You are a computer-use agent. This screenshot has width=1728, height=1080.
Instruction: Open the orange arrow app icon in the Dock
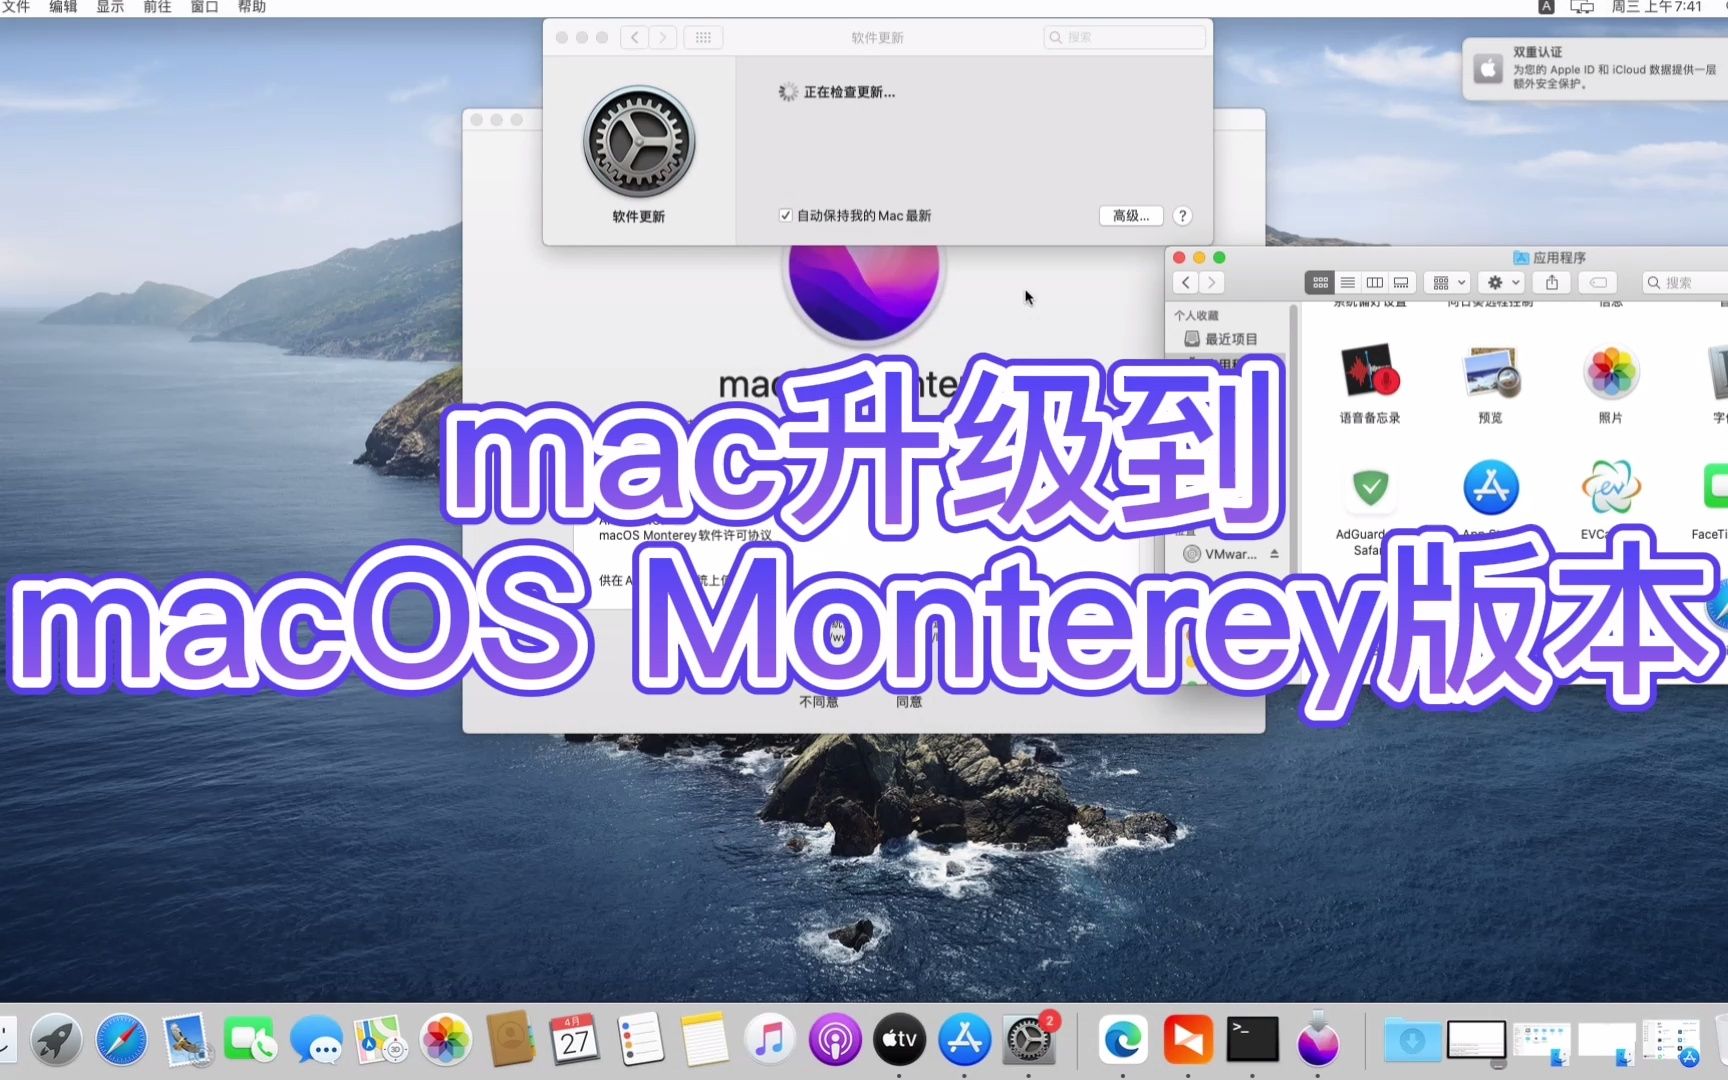1188,1041
